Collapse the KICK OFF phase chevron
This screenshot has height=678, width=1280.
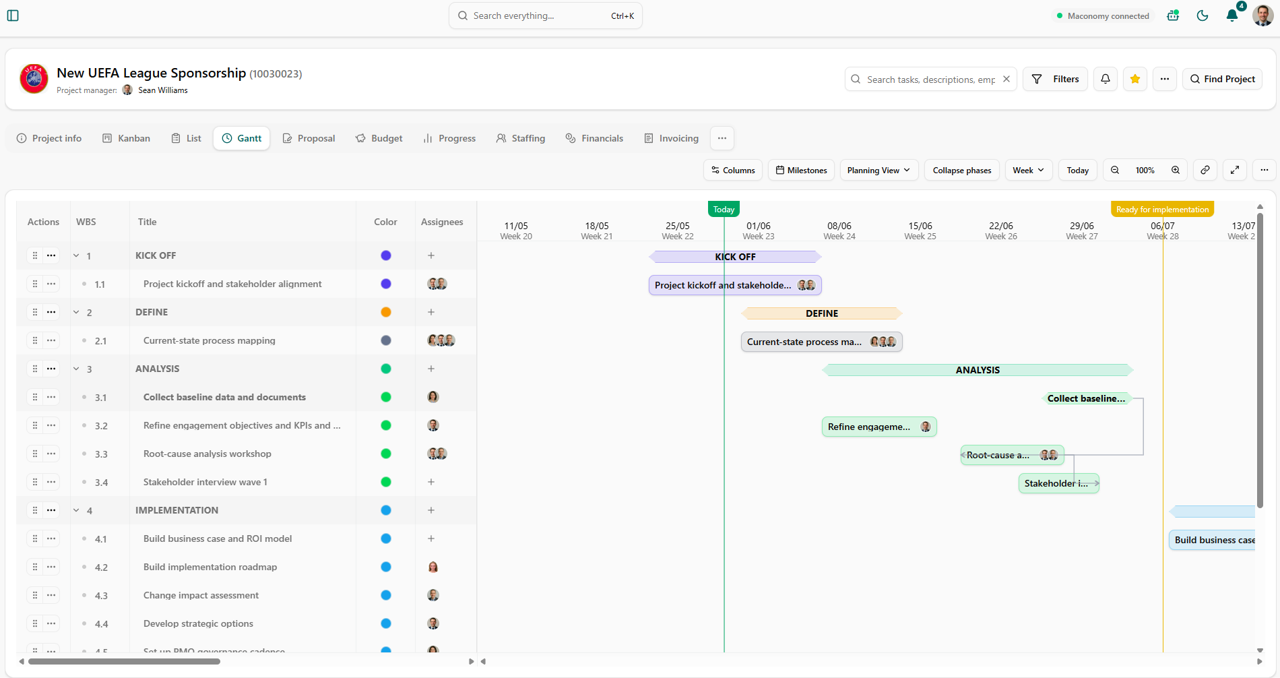pos(76,256)
